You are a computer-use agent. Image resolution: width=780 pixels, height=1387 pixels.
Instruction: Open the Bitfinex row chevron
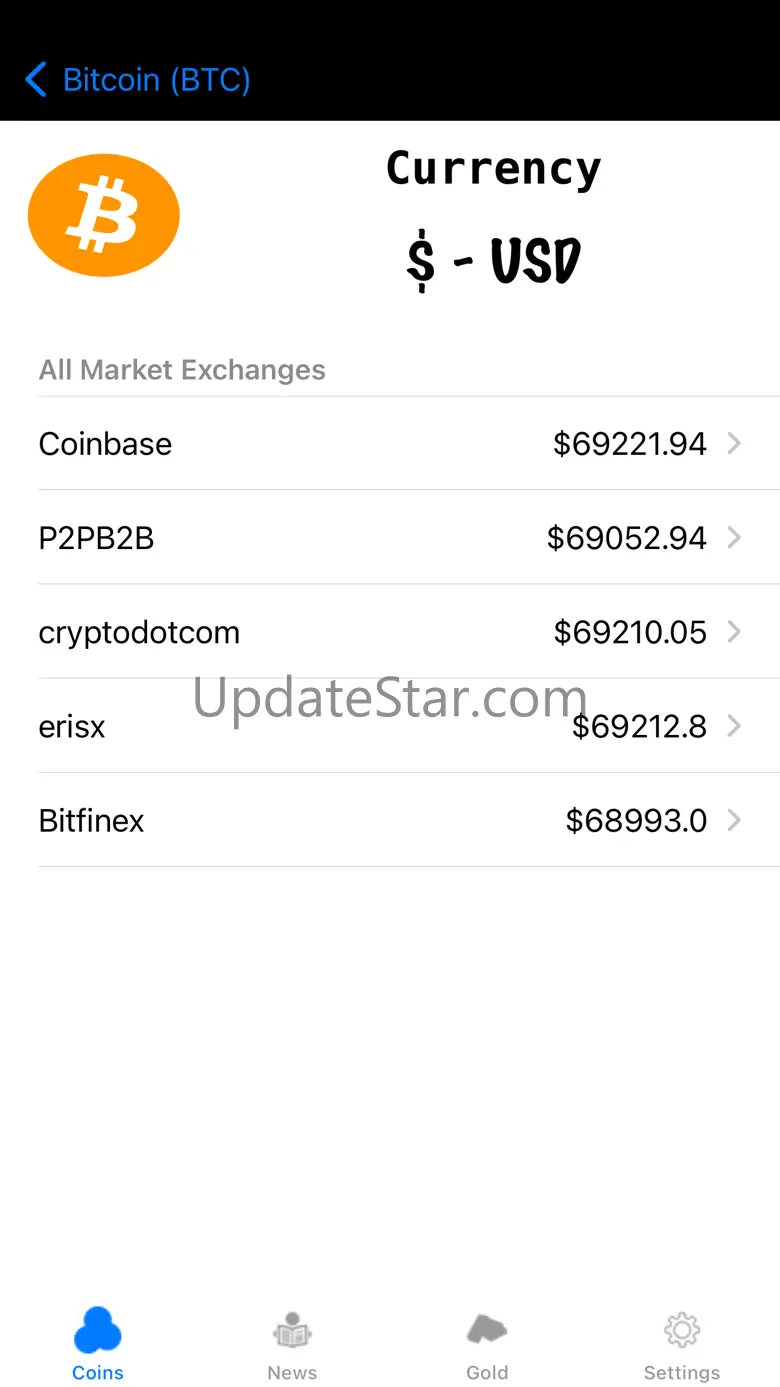(x=735, y=821)
